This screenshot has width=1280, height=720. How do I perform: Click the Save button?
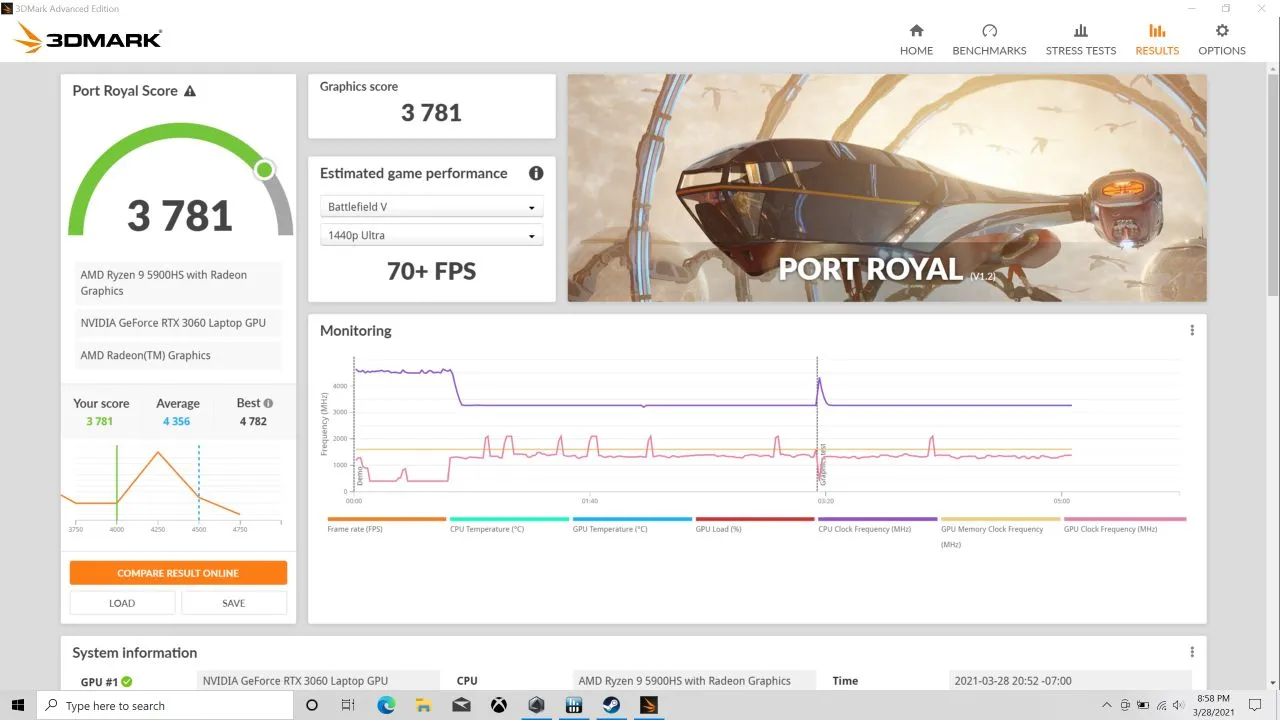point(234,603)
